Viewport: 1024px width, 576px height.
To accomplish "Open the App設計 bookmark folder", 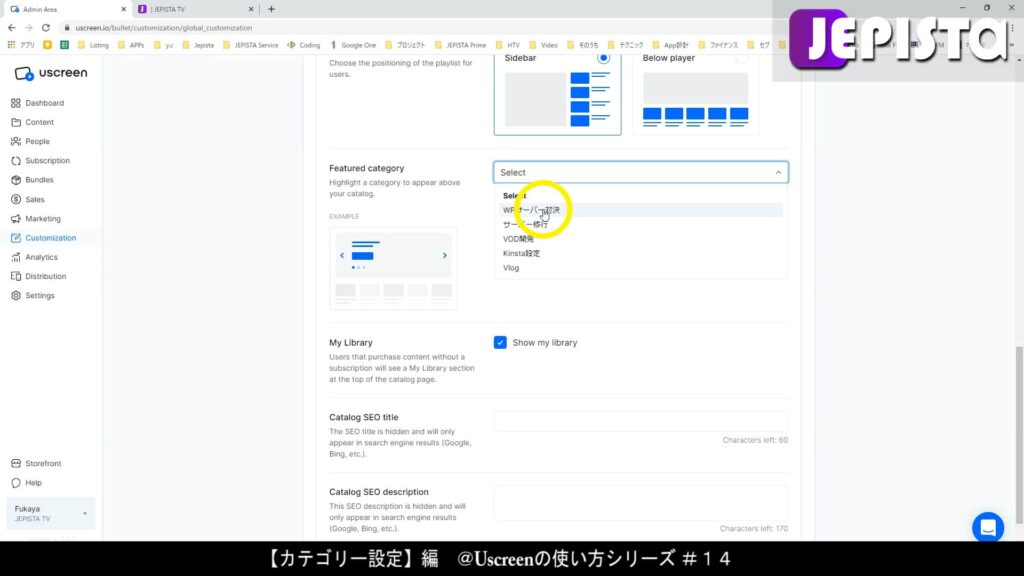I will click(x=671, y=45).
